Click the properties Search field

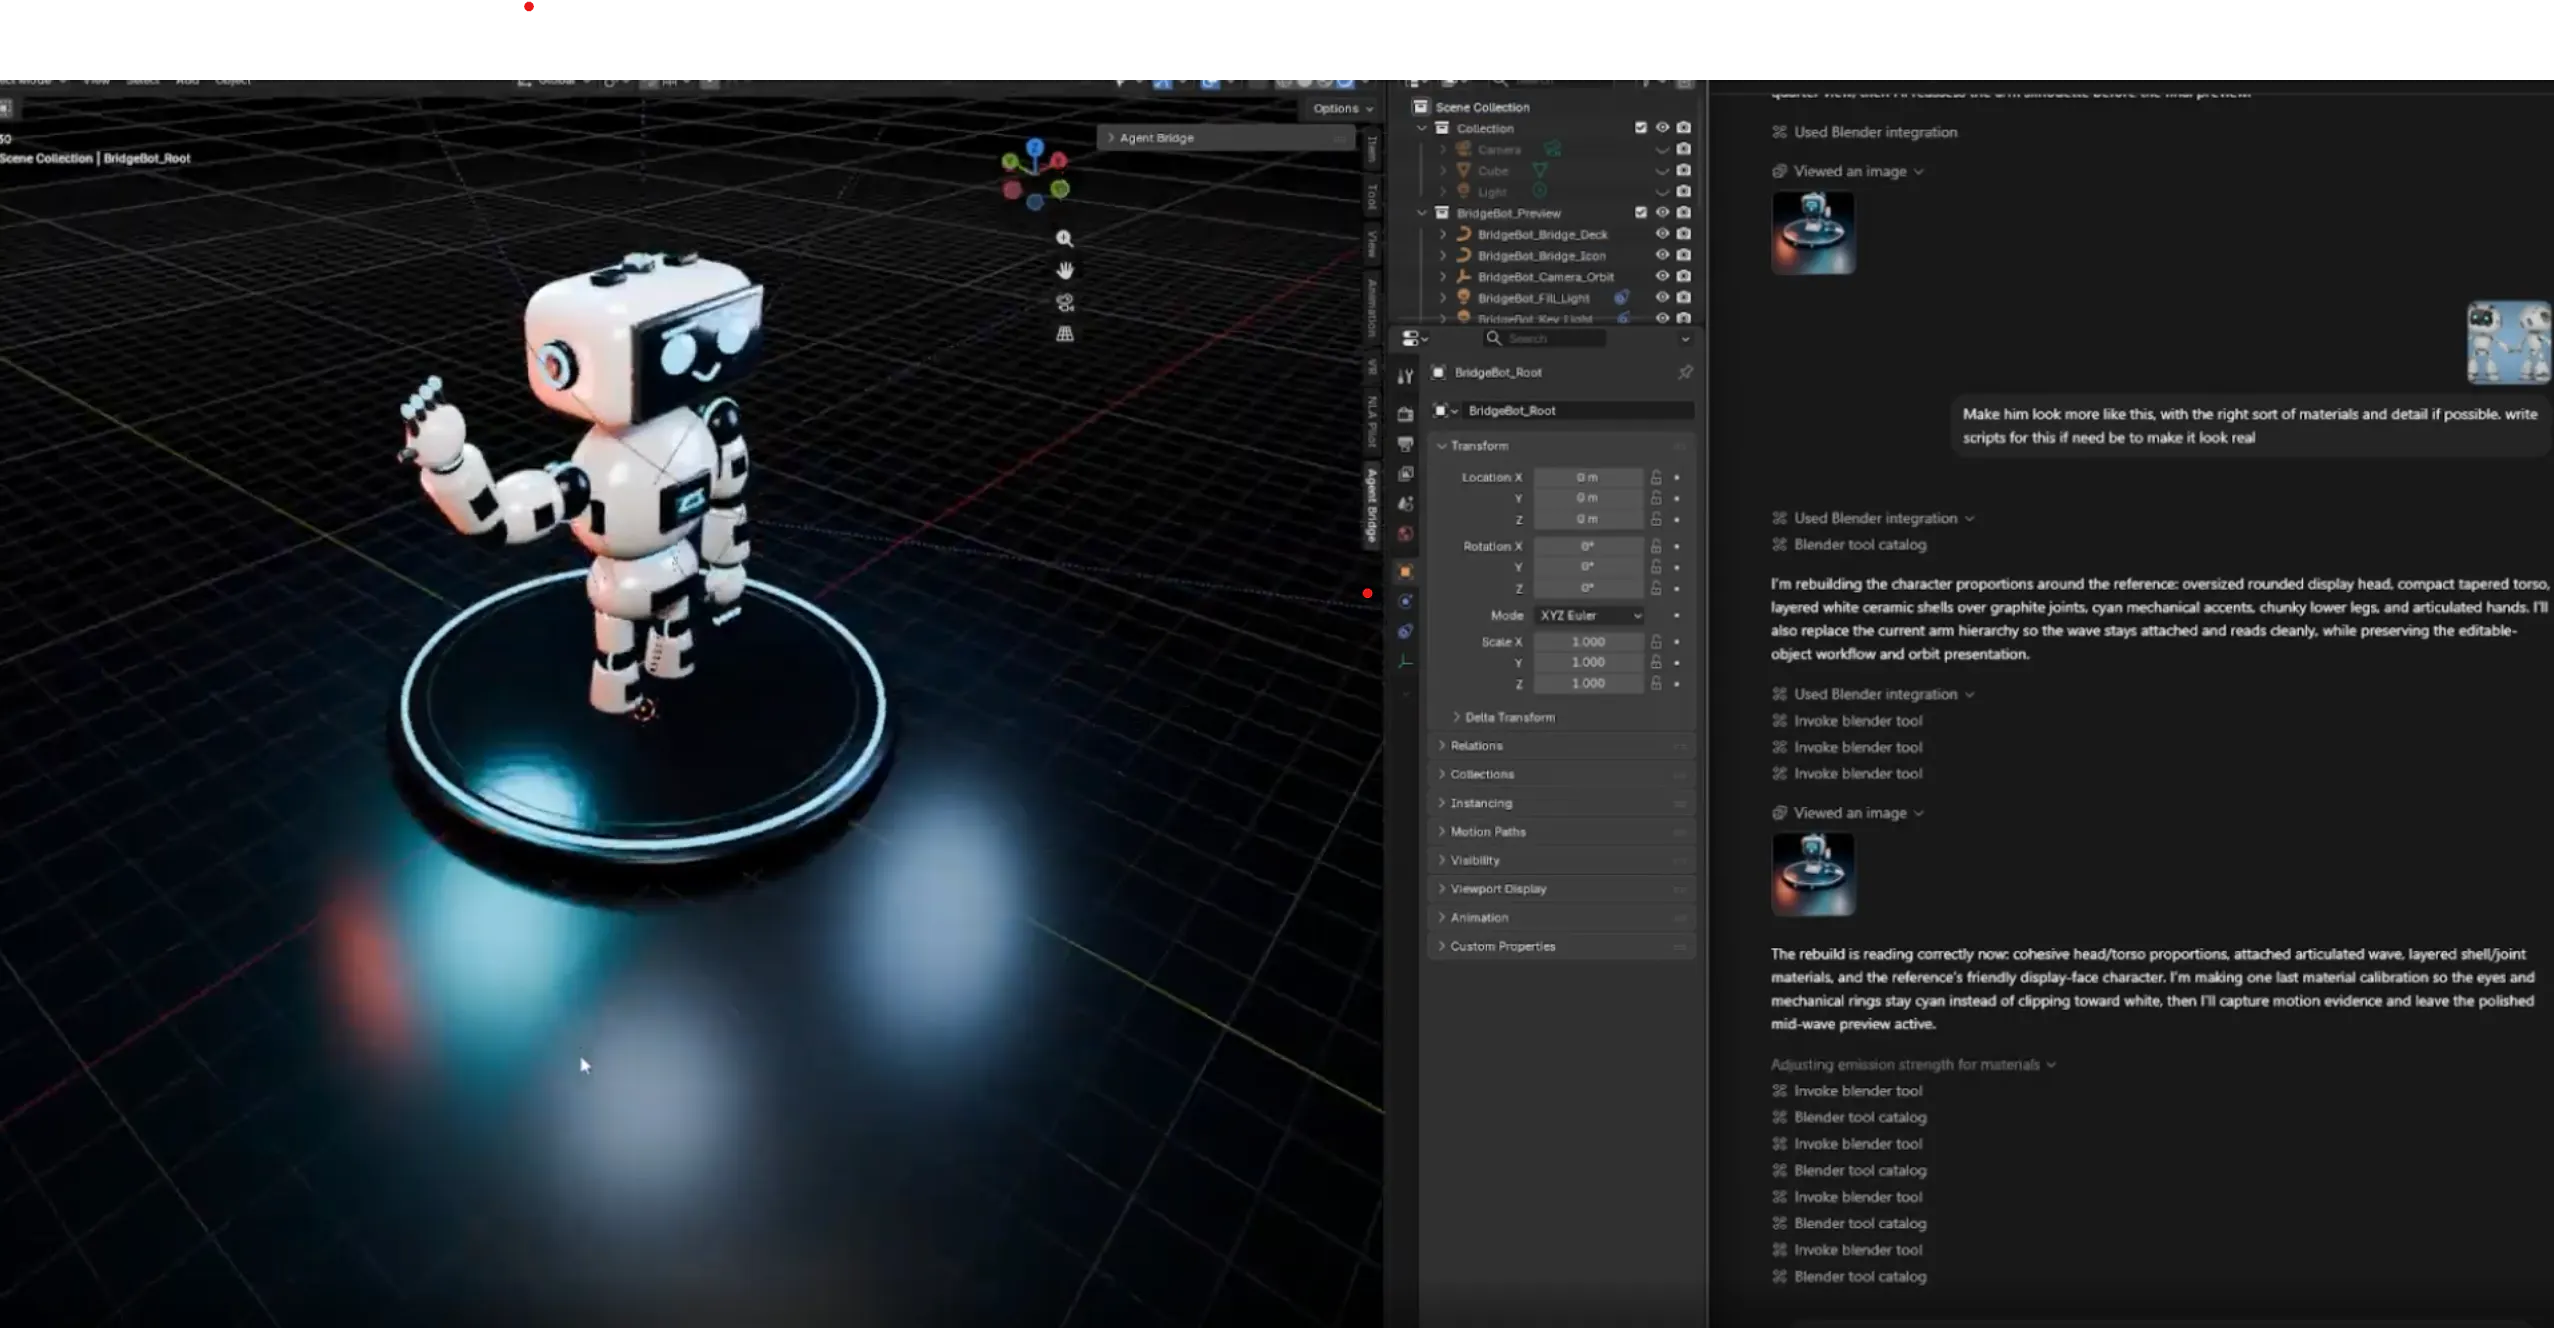[x=1545, y=339]
